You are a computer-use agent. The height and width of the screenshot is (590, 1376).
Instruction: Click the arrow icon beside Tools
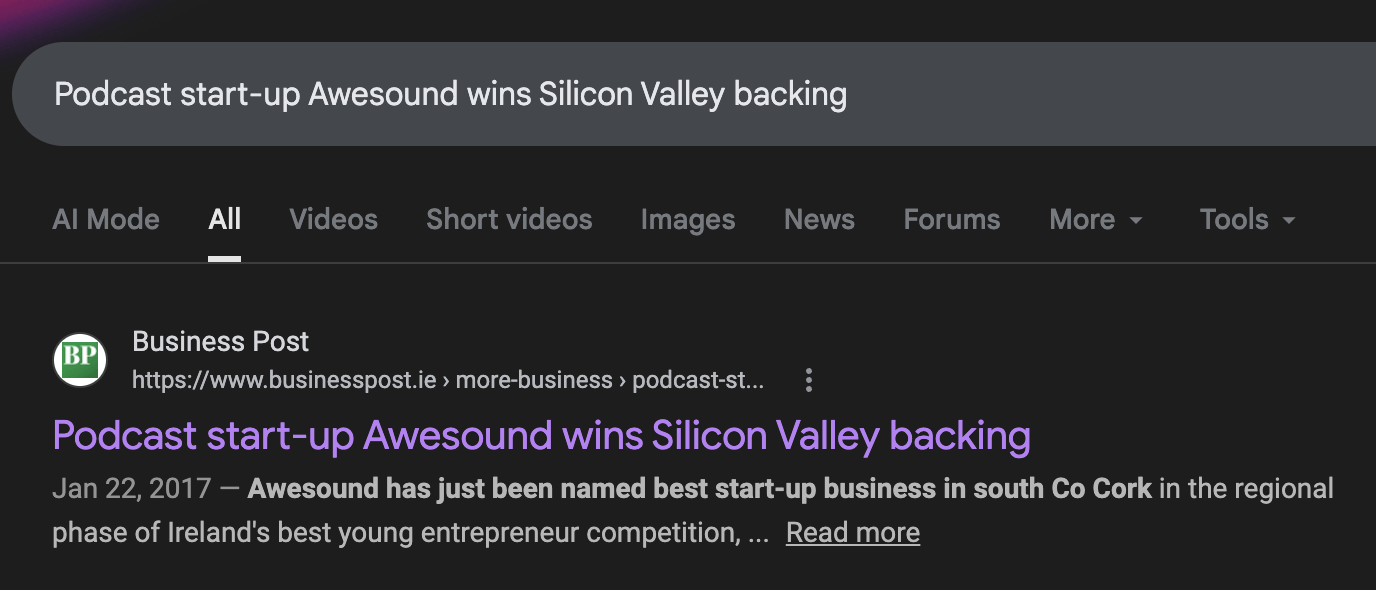(1288, 220)
